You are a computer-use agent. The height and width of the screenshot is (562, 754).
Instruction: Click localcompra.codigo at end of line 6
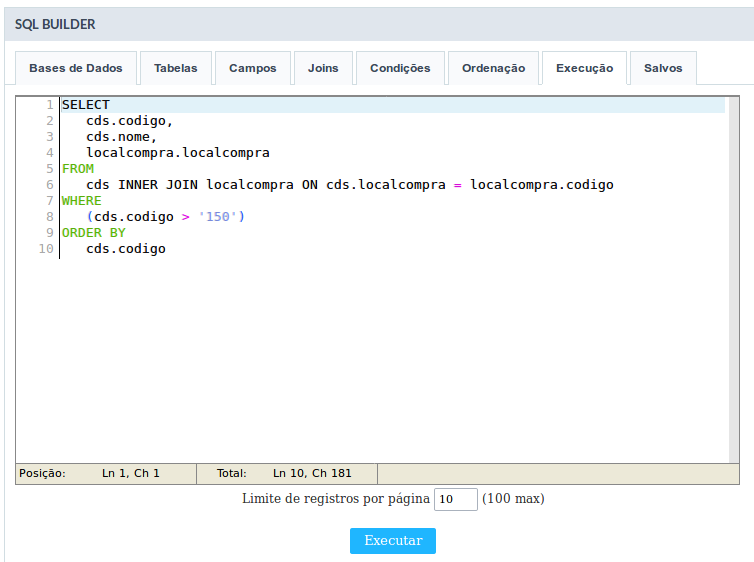(x=541, y=185)
